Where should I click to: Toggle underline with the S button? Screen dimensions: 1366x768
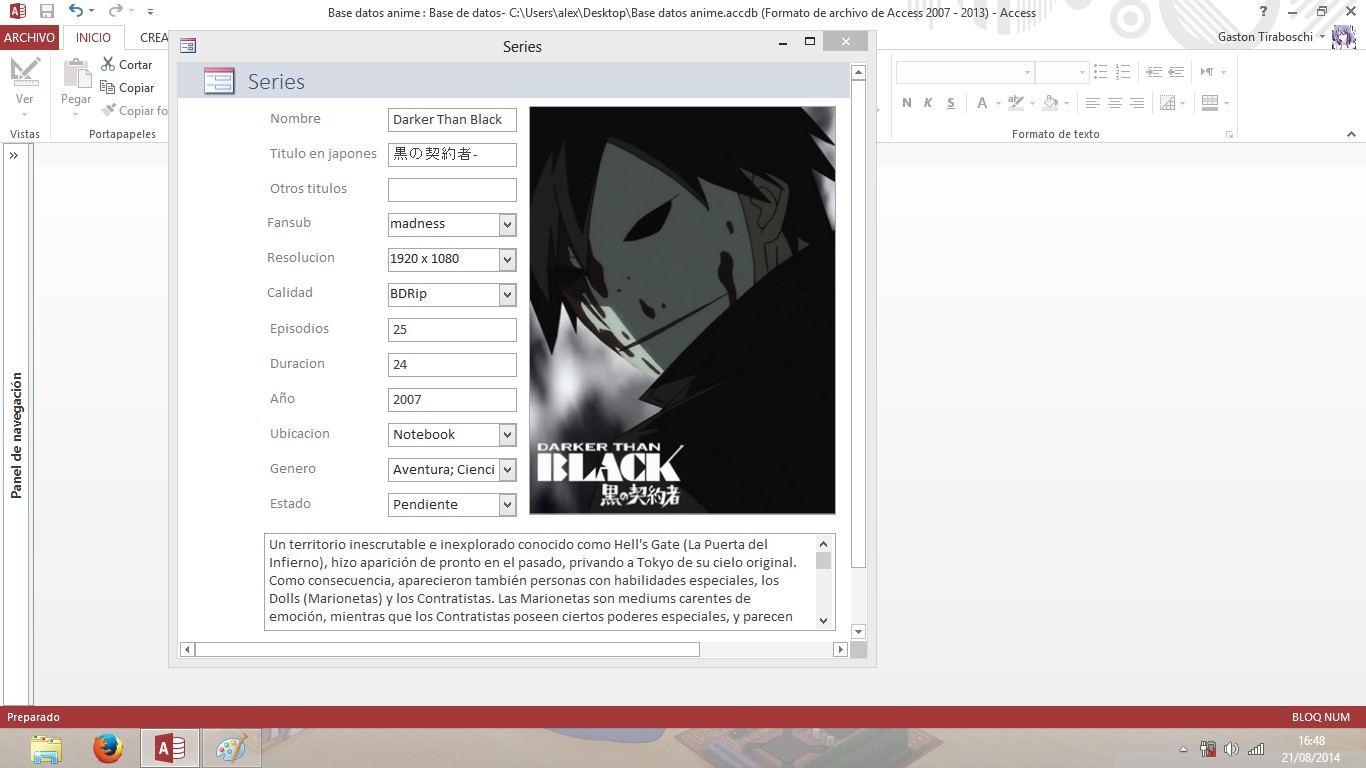950,103
